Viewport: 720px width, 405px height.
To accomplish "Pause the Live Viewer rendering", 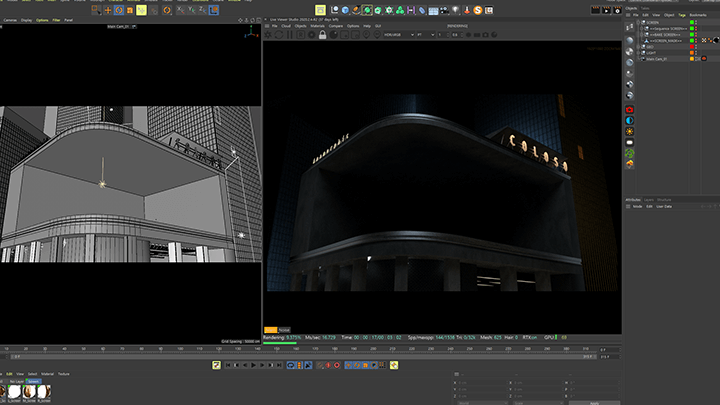I will coord(290,35).
